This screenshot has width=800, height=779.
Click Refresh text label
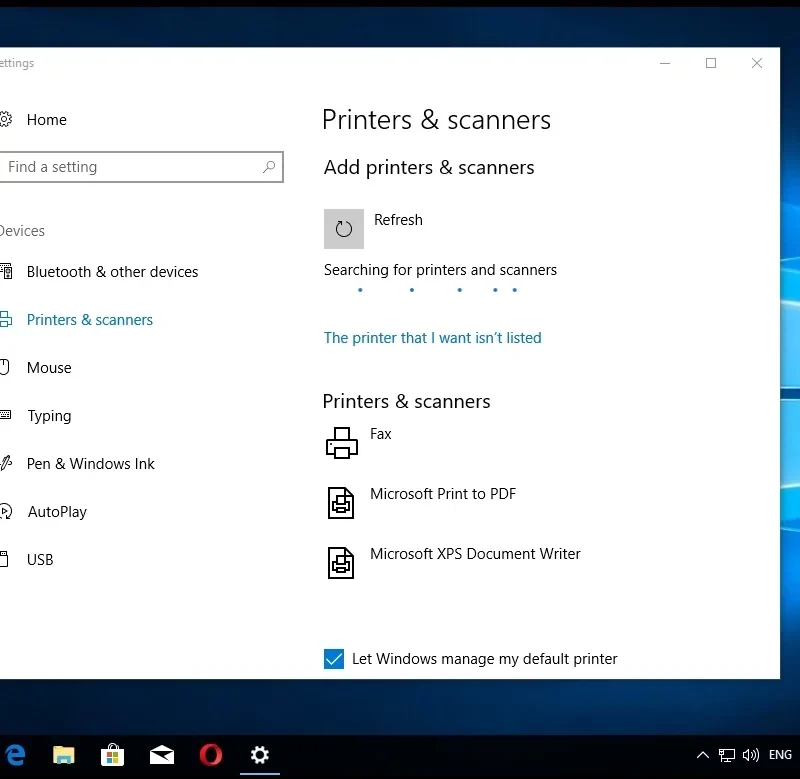coord(398,220)
